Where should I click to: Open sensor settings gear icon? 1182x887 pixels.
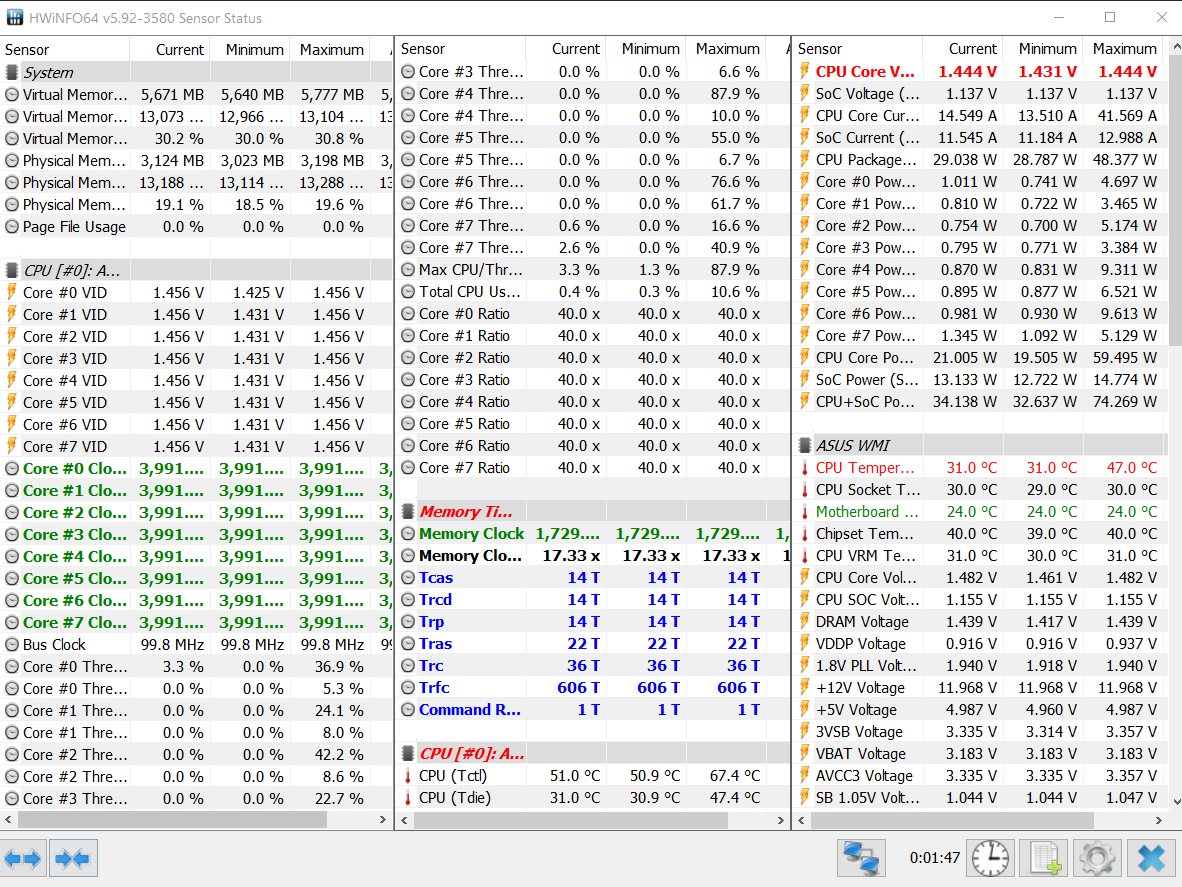pyautogui.click(x=1097, y=858)
